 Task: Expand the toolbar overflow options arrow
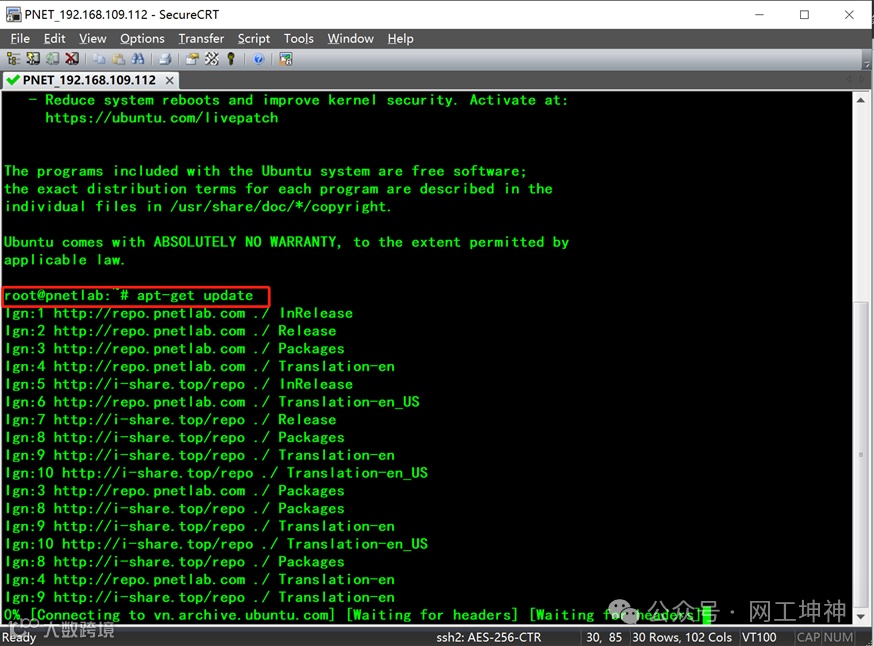pyautogui.click(x=866, y=60)
